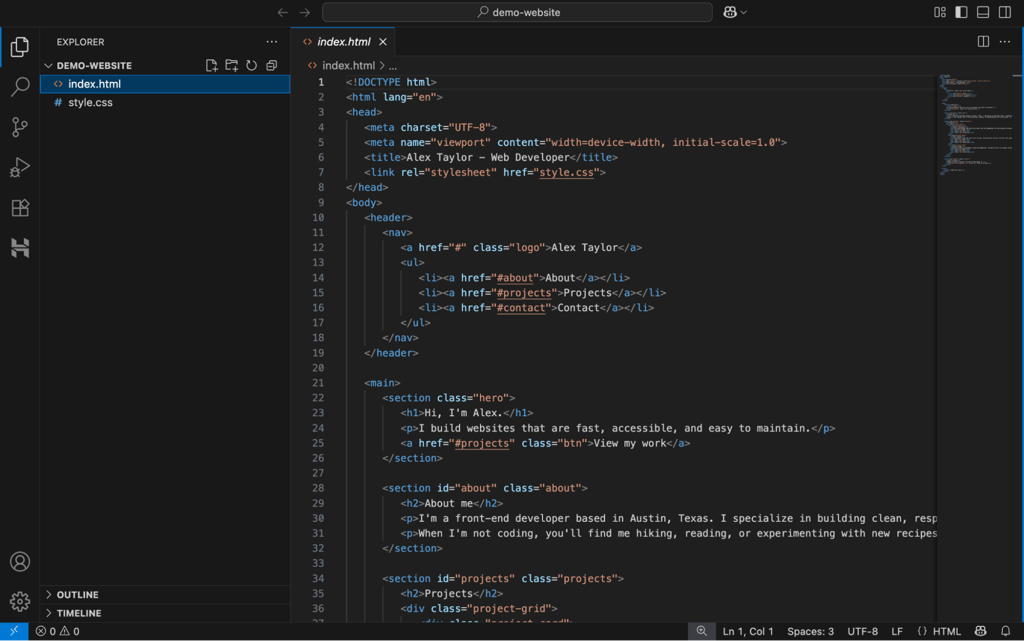Click the H-shaped extension icon in activity bar

20,247
